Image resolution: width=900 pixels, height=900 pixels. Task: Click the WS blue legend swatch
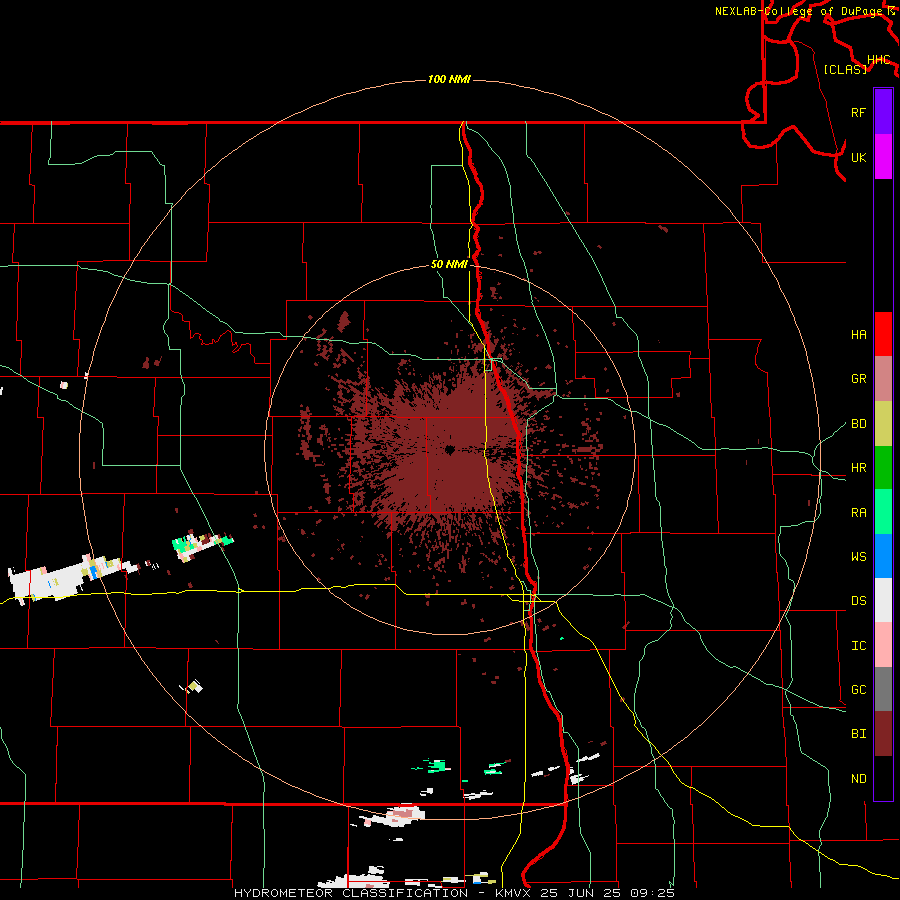click(883, 556)
